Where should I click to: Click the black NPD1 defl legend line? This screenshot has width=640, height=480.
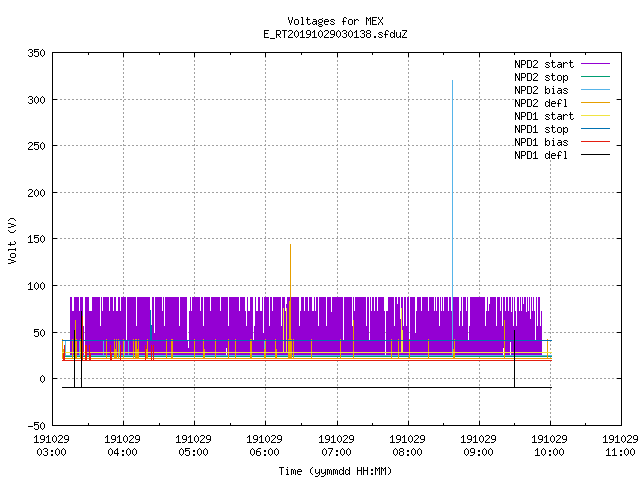tap(595, 155)
